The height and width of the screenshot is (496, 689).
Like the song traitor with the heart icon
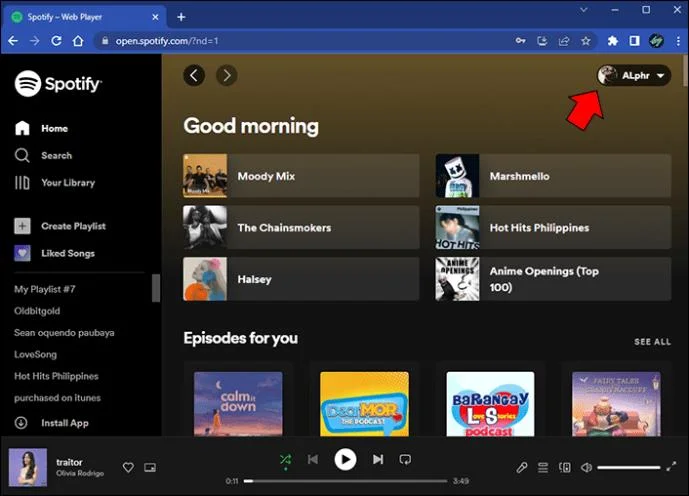(128, 467)
